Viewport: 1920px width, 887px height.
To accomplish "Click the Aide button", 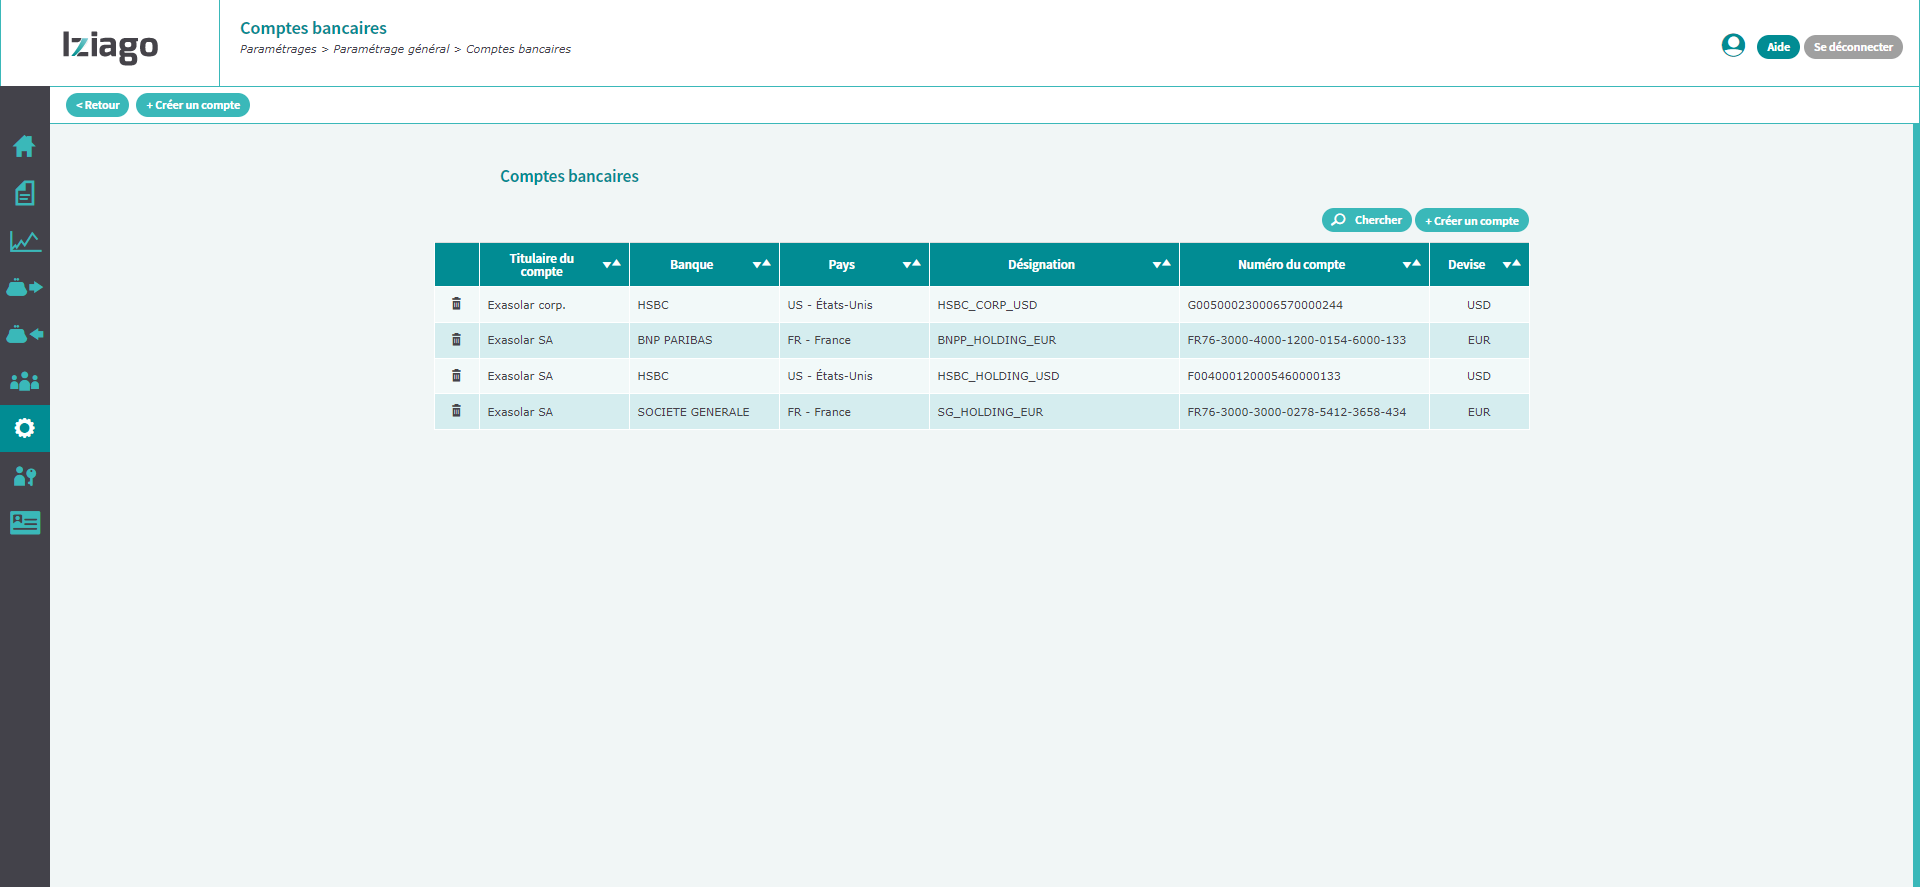I will (1778, 47).
